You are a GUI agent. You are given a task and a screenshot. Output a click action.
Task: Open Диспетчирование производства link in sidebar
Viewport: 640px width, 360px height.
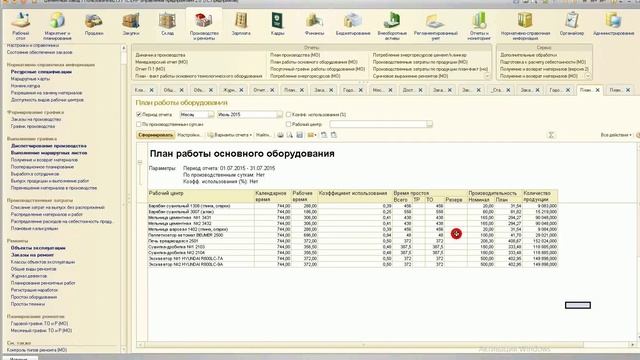tap(49, 146)
